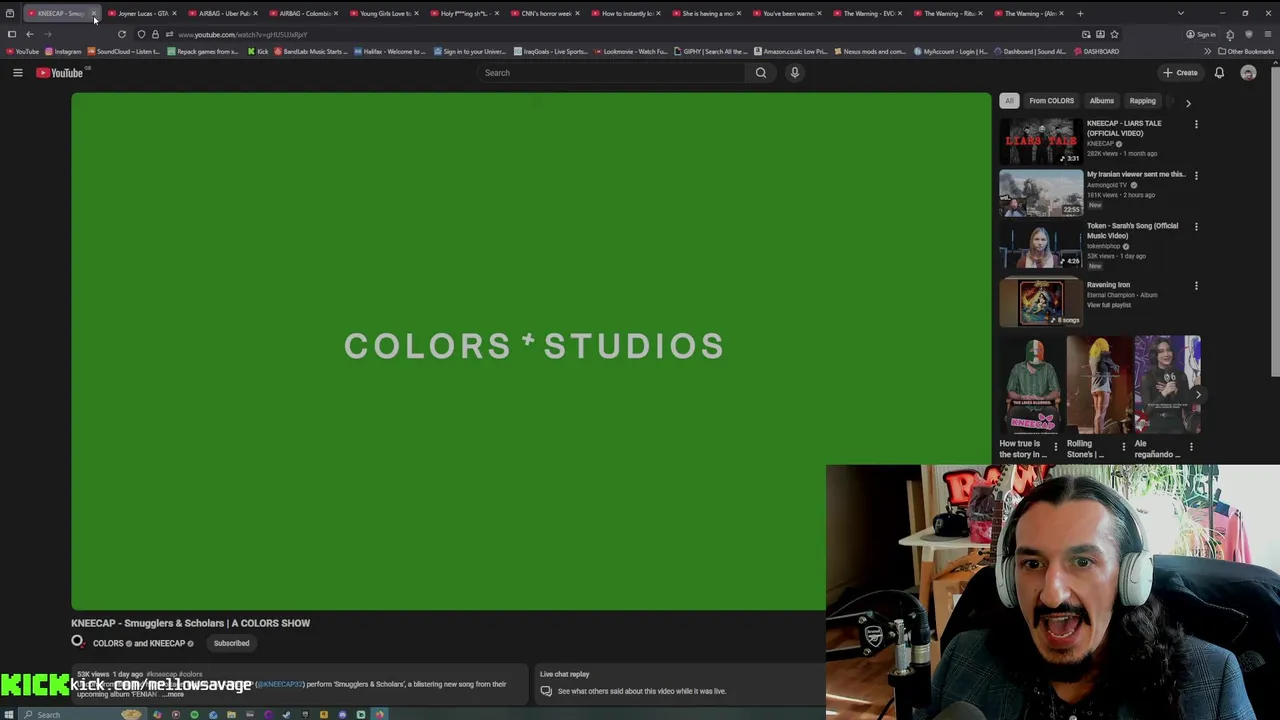
Task: Open SoundCloud bookmark
Action: [124, 52]
